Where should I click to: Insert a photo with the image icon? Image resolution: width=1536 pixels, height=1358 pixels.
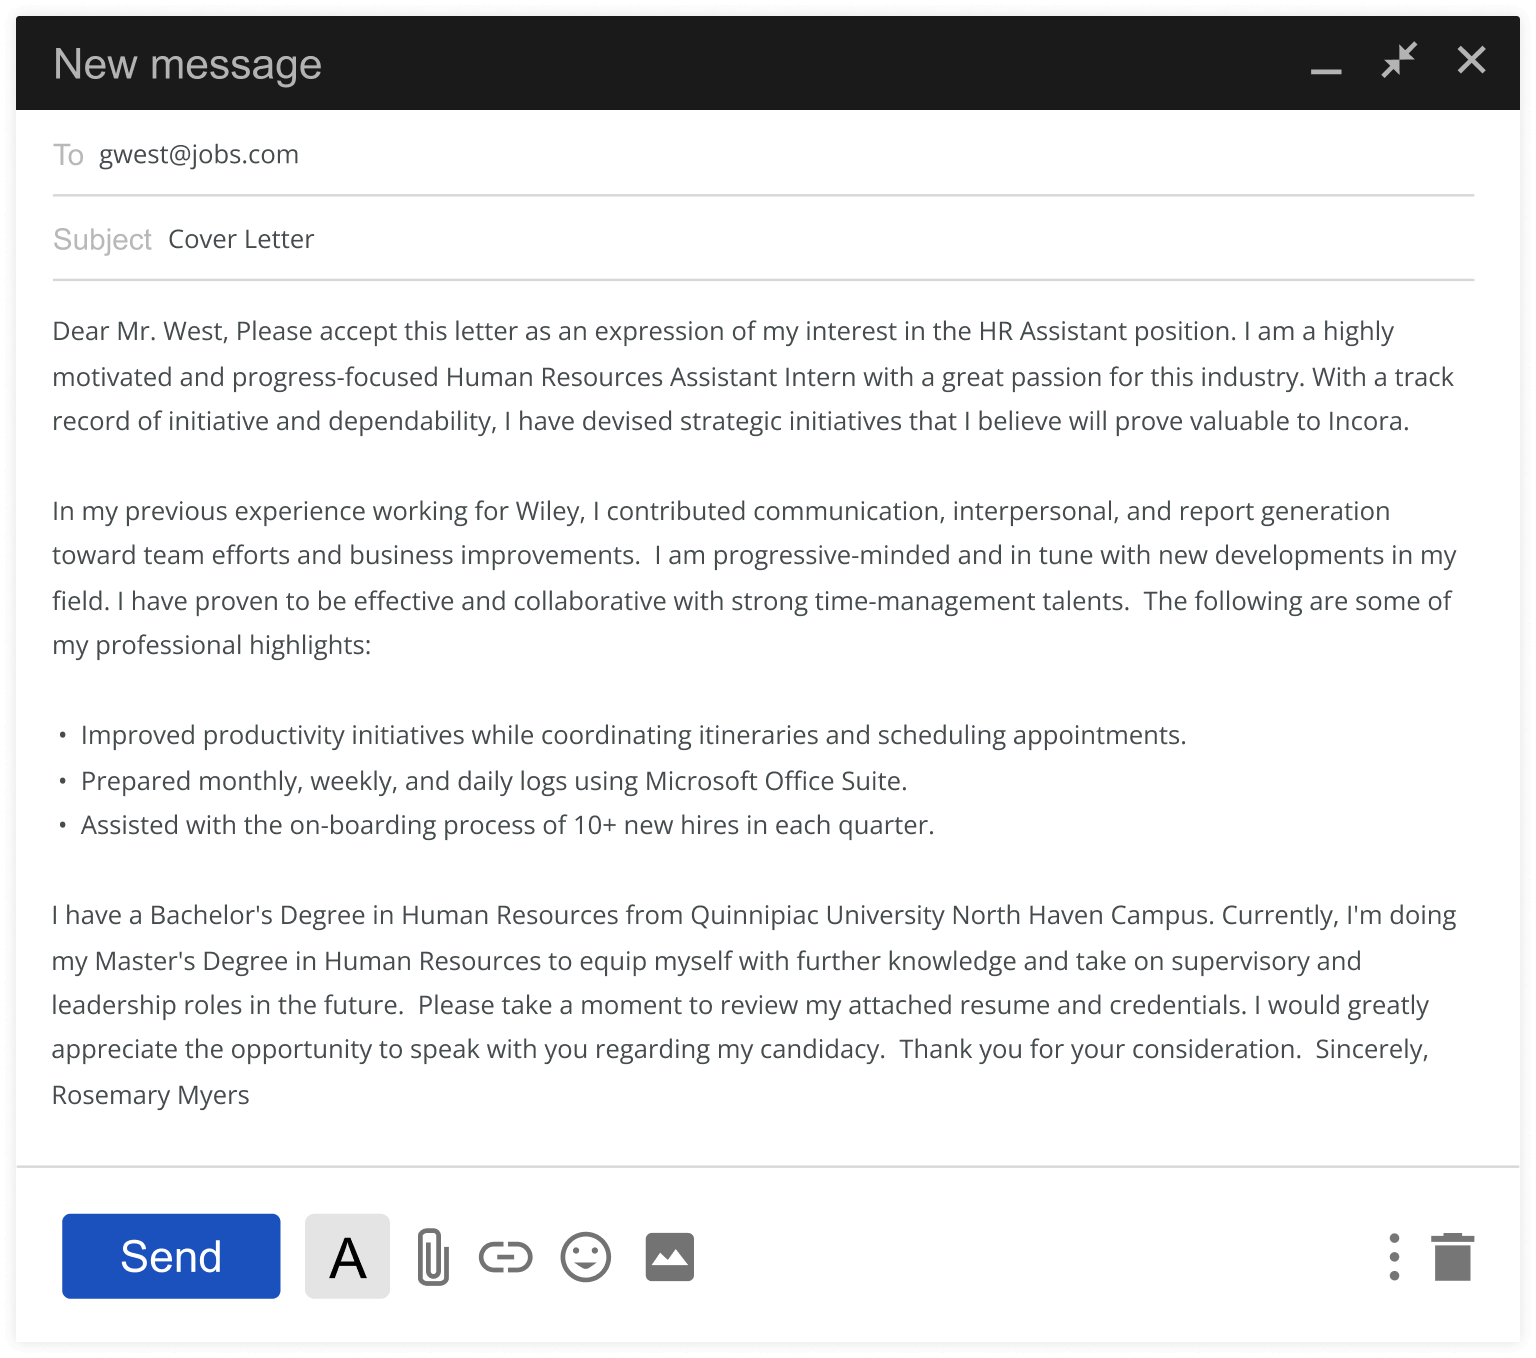pos(670,1257)
